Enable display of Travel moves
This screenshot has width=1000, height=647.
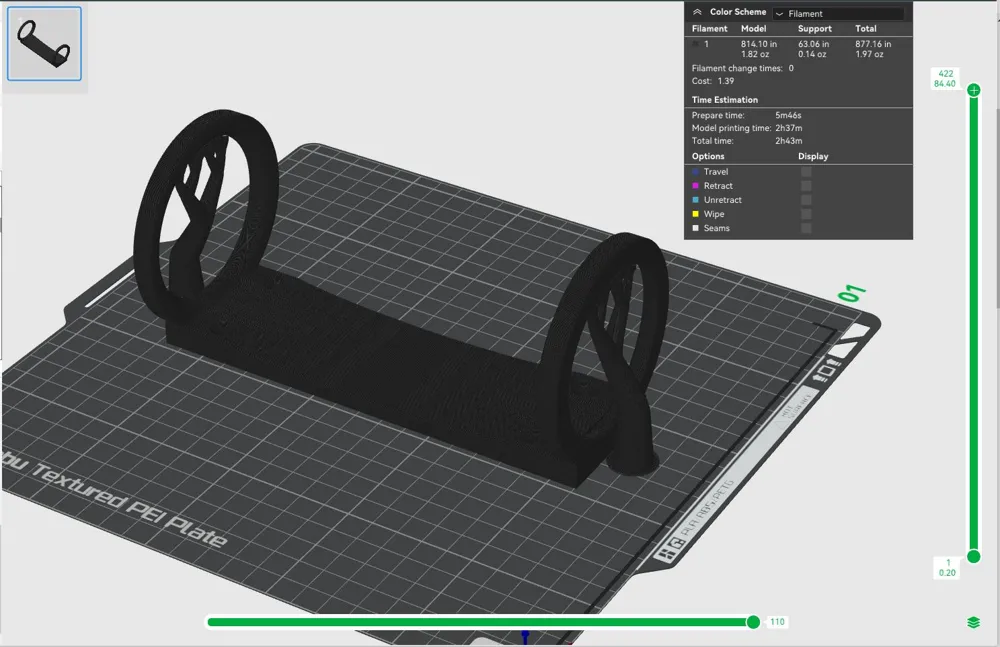coord(805,172)
